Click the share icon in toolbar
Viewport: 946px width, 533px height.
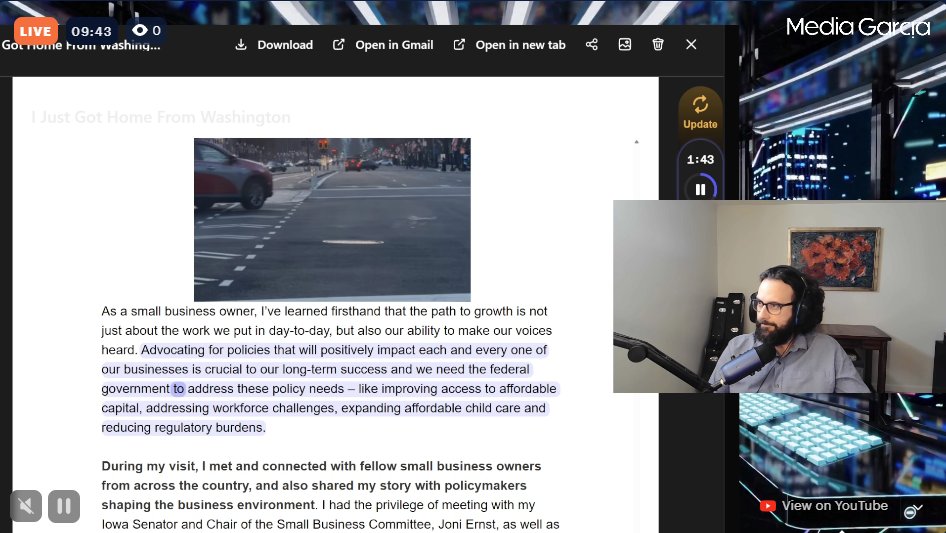click(x=592, y=45)
